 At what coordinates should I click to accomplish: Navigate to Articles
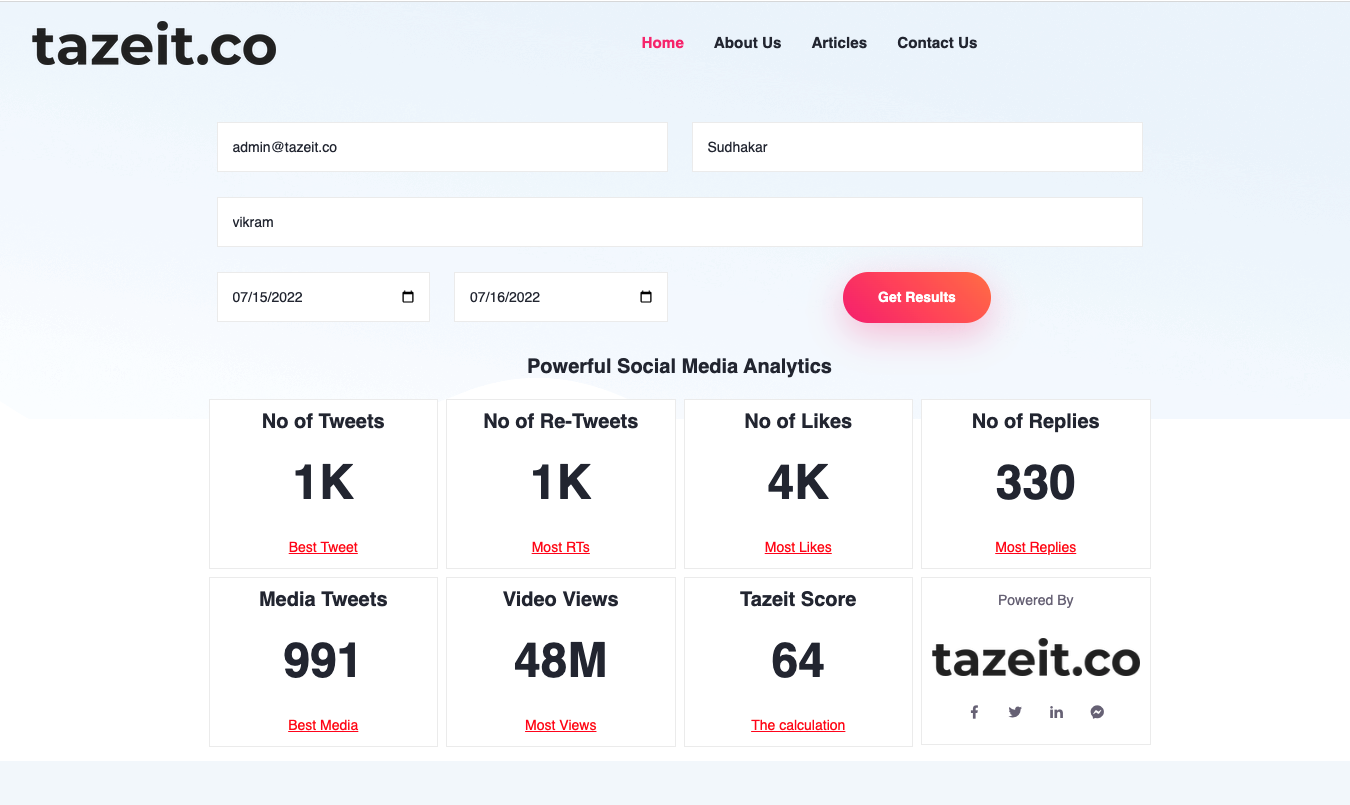[839, 43]
